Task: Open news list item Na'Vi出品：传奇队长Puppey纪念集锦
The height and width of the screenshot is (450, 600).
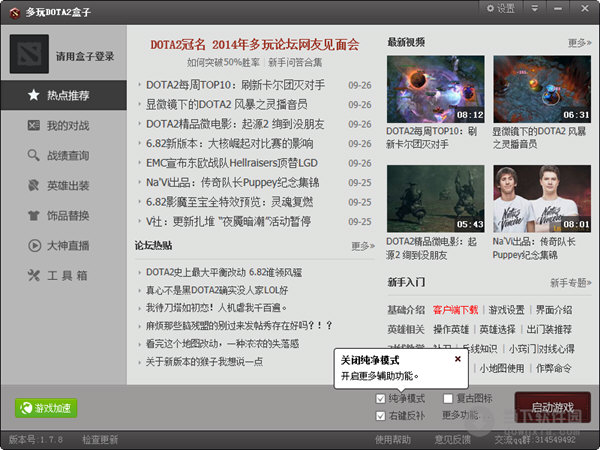Action: [x=233, y=183]
